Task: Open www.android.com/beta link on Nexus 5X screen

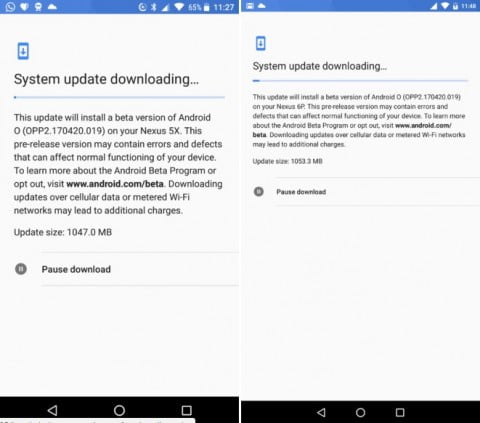Action: click(115, 184)
